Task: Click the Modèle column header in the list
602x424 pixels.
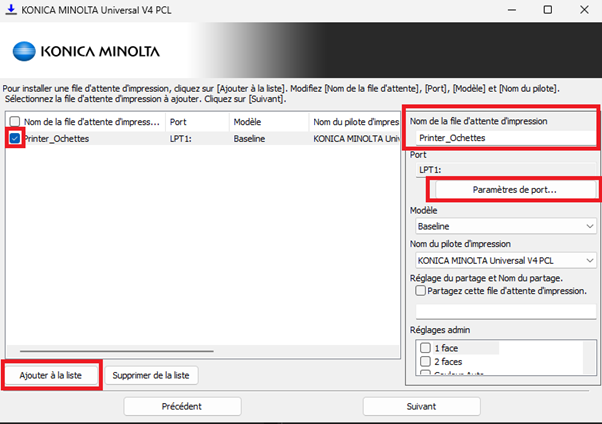Action: click(x=265, y=122)
